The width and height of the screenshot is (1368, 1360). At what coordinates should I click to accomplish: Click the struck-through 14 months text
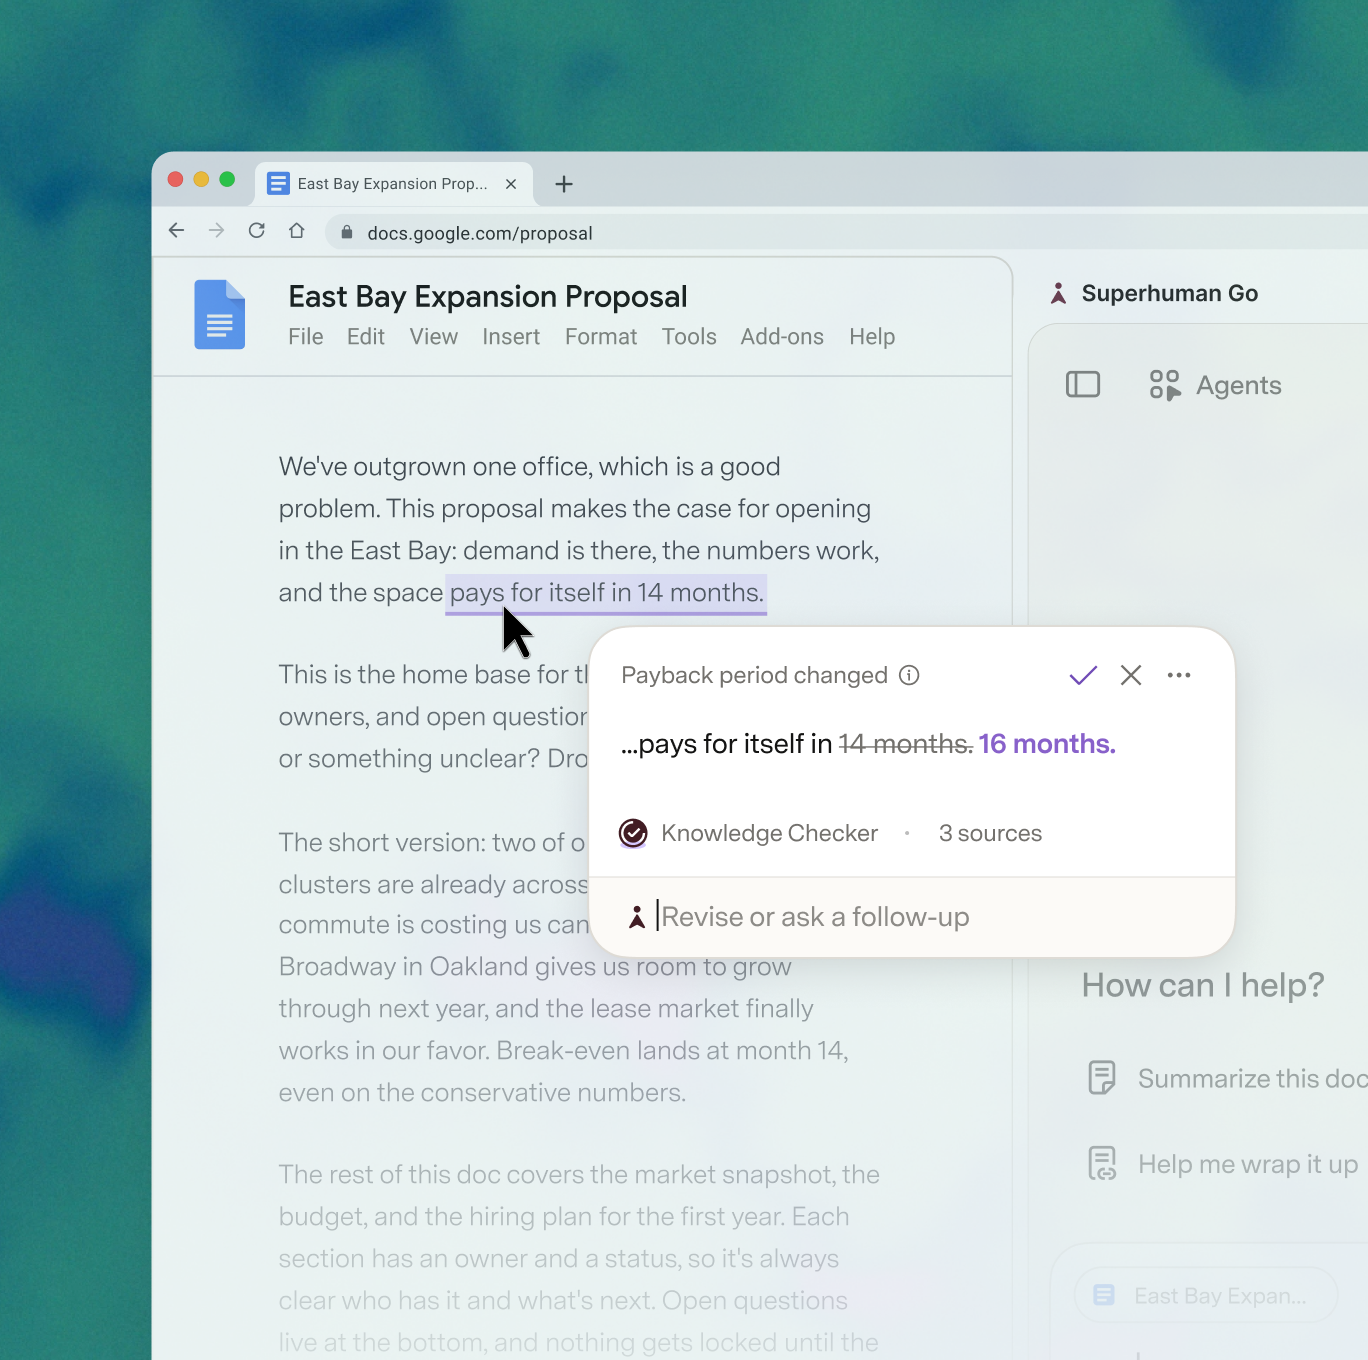coord(906,744)
